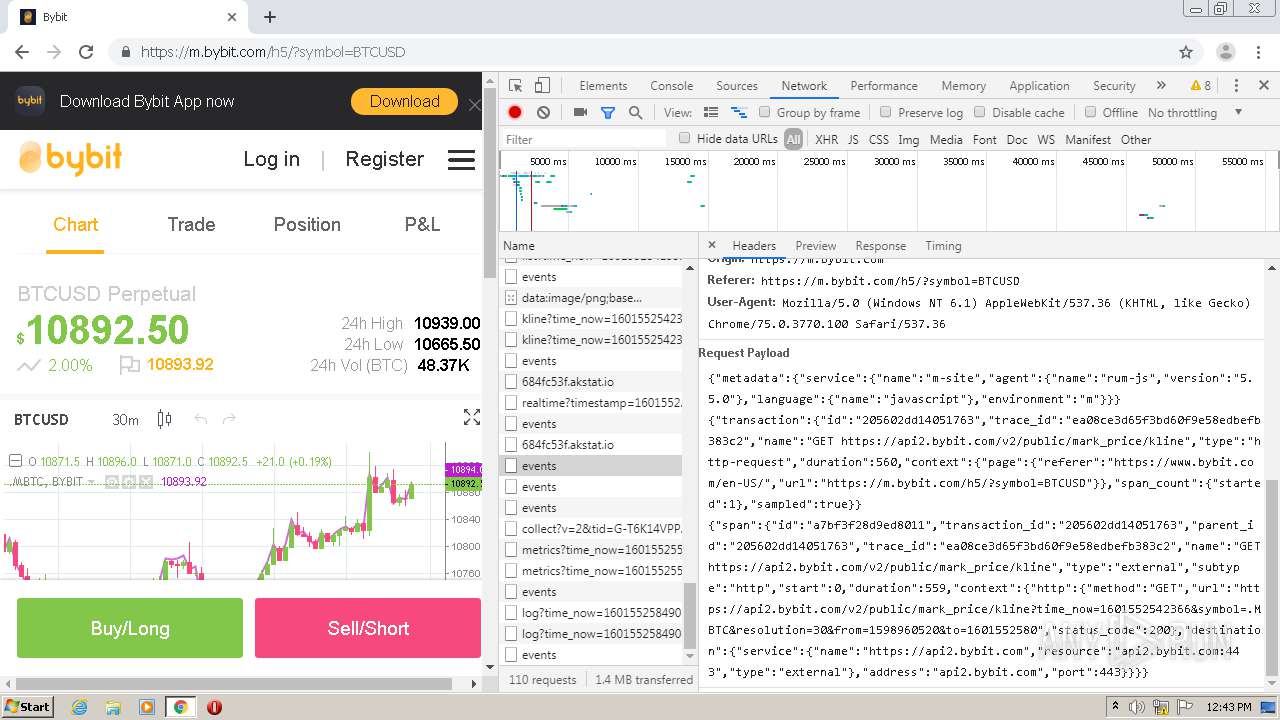Open the Log in link
Image resolution: width=1280 pixels, height=720 pixels.
[x=271, y=159]
